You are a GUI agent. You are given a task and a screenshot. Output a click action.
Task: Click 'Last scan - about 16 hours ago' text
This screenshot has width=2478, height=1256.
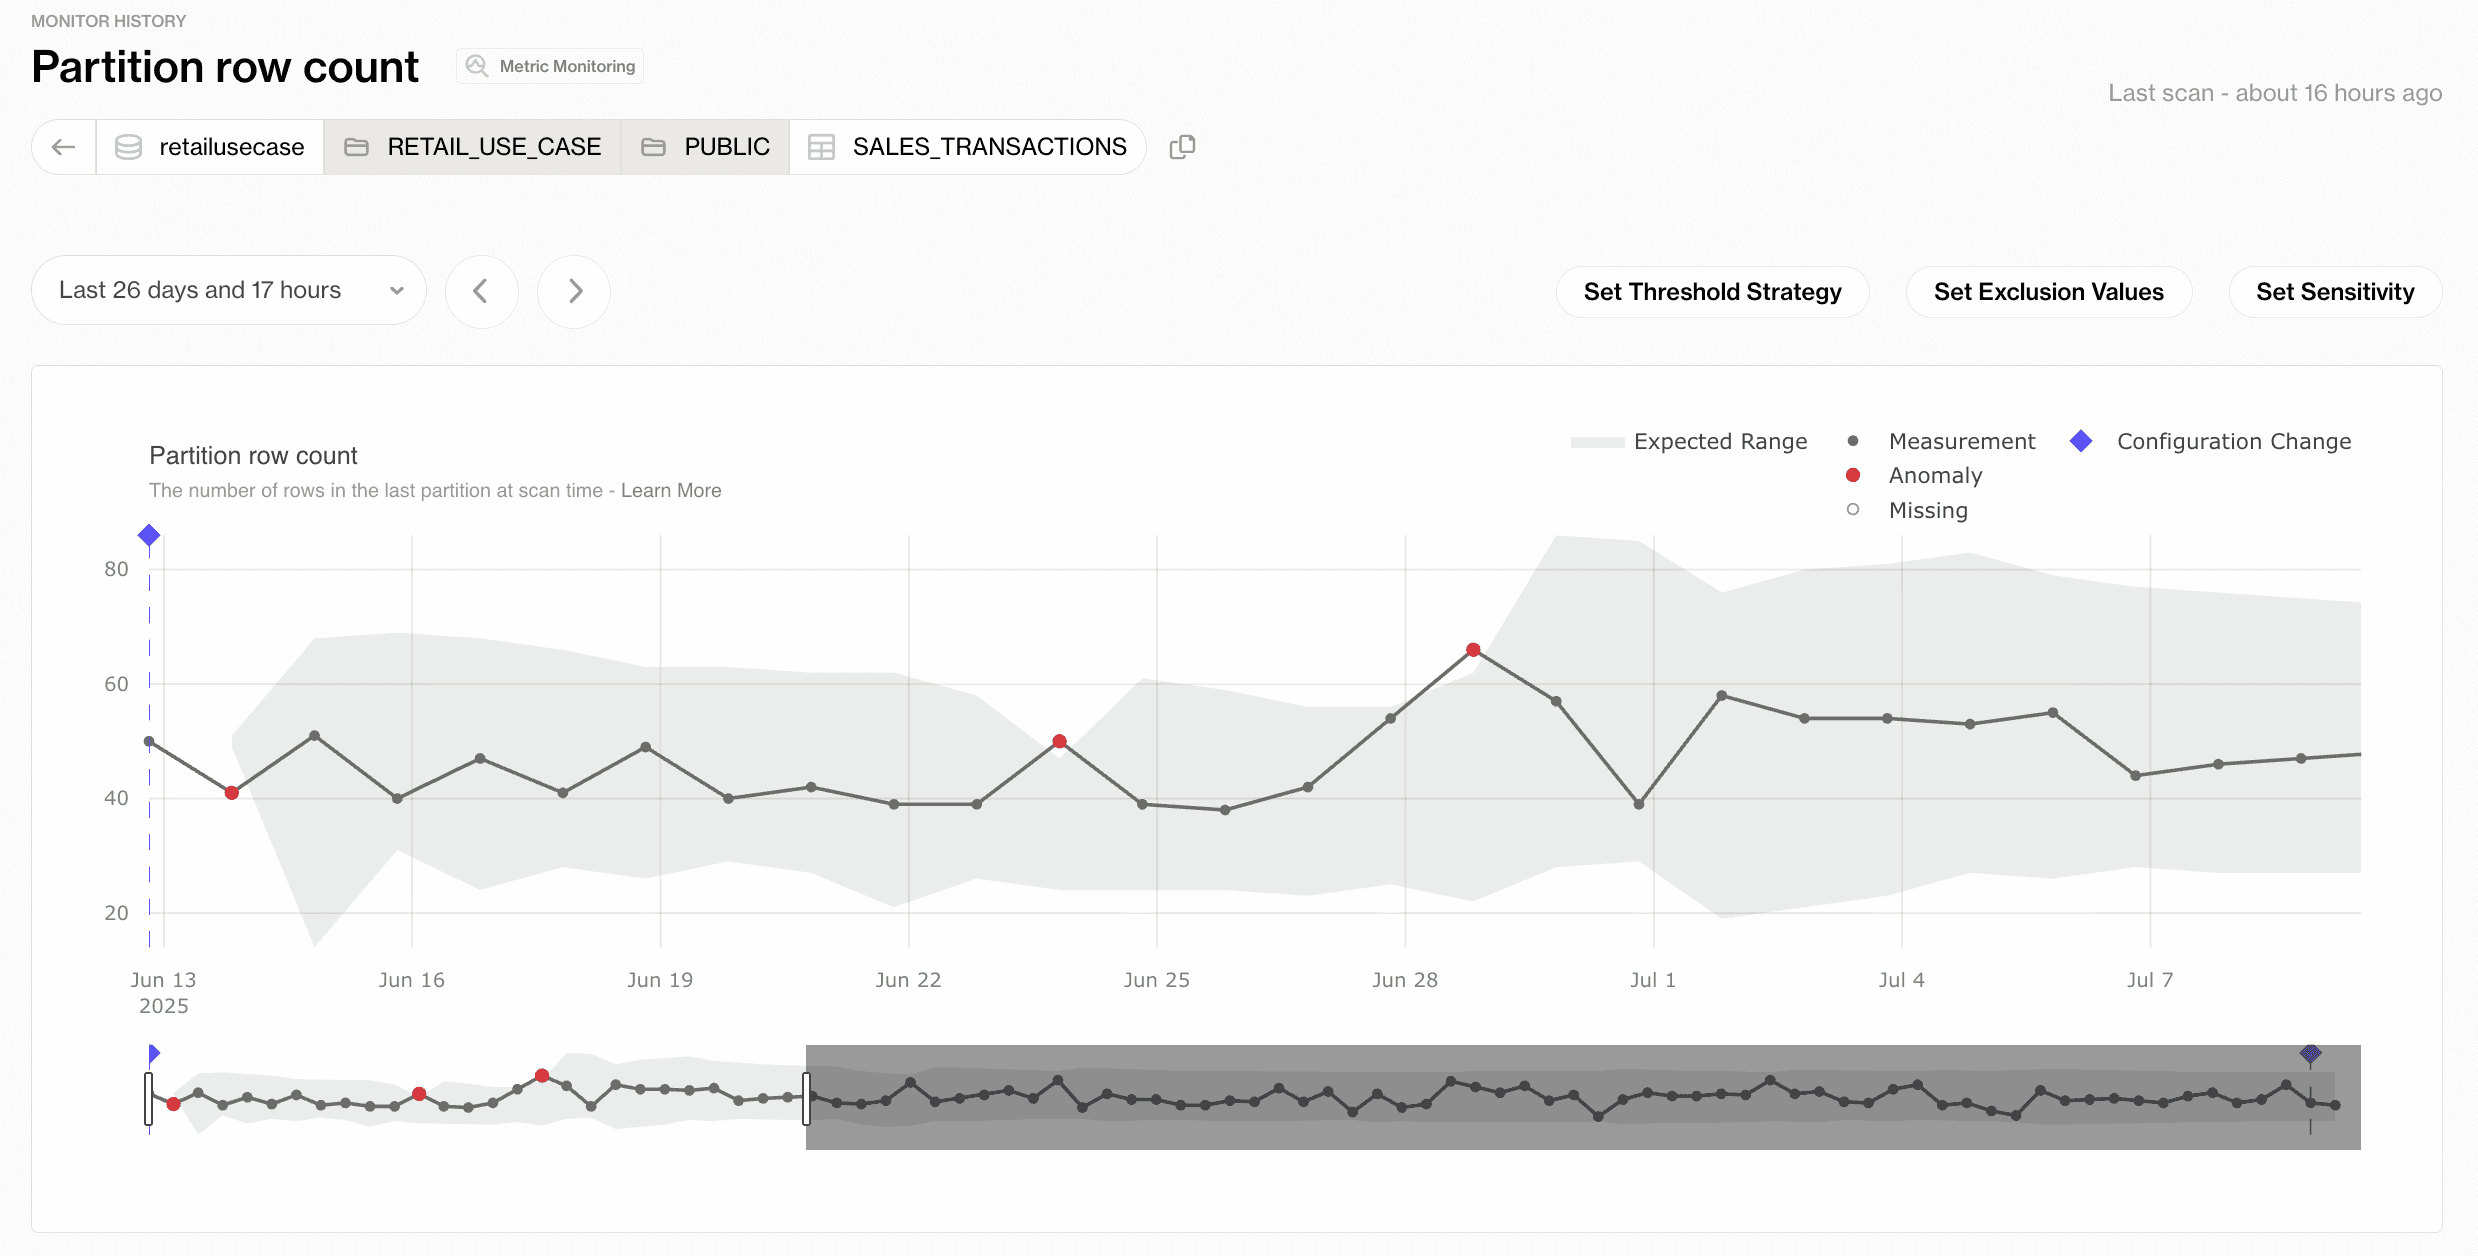point(2275,93)
